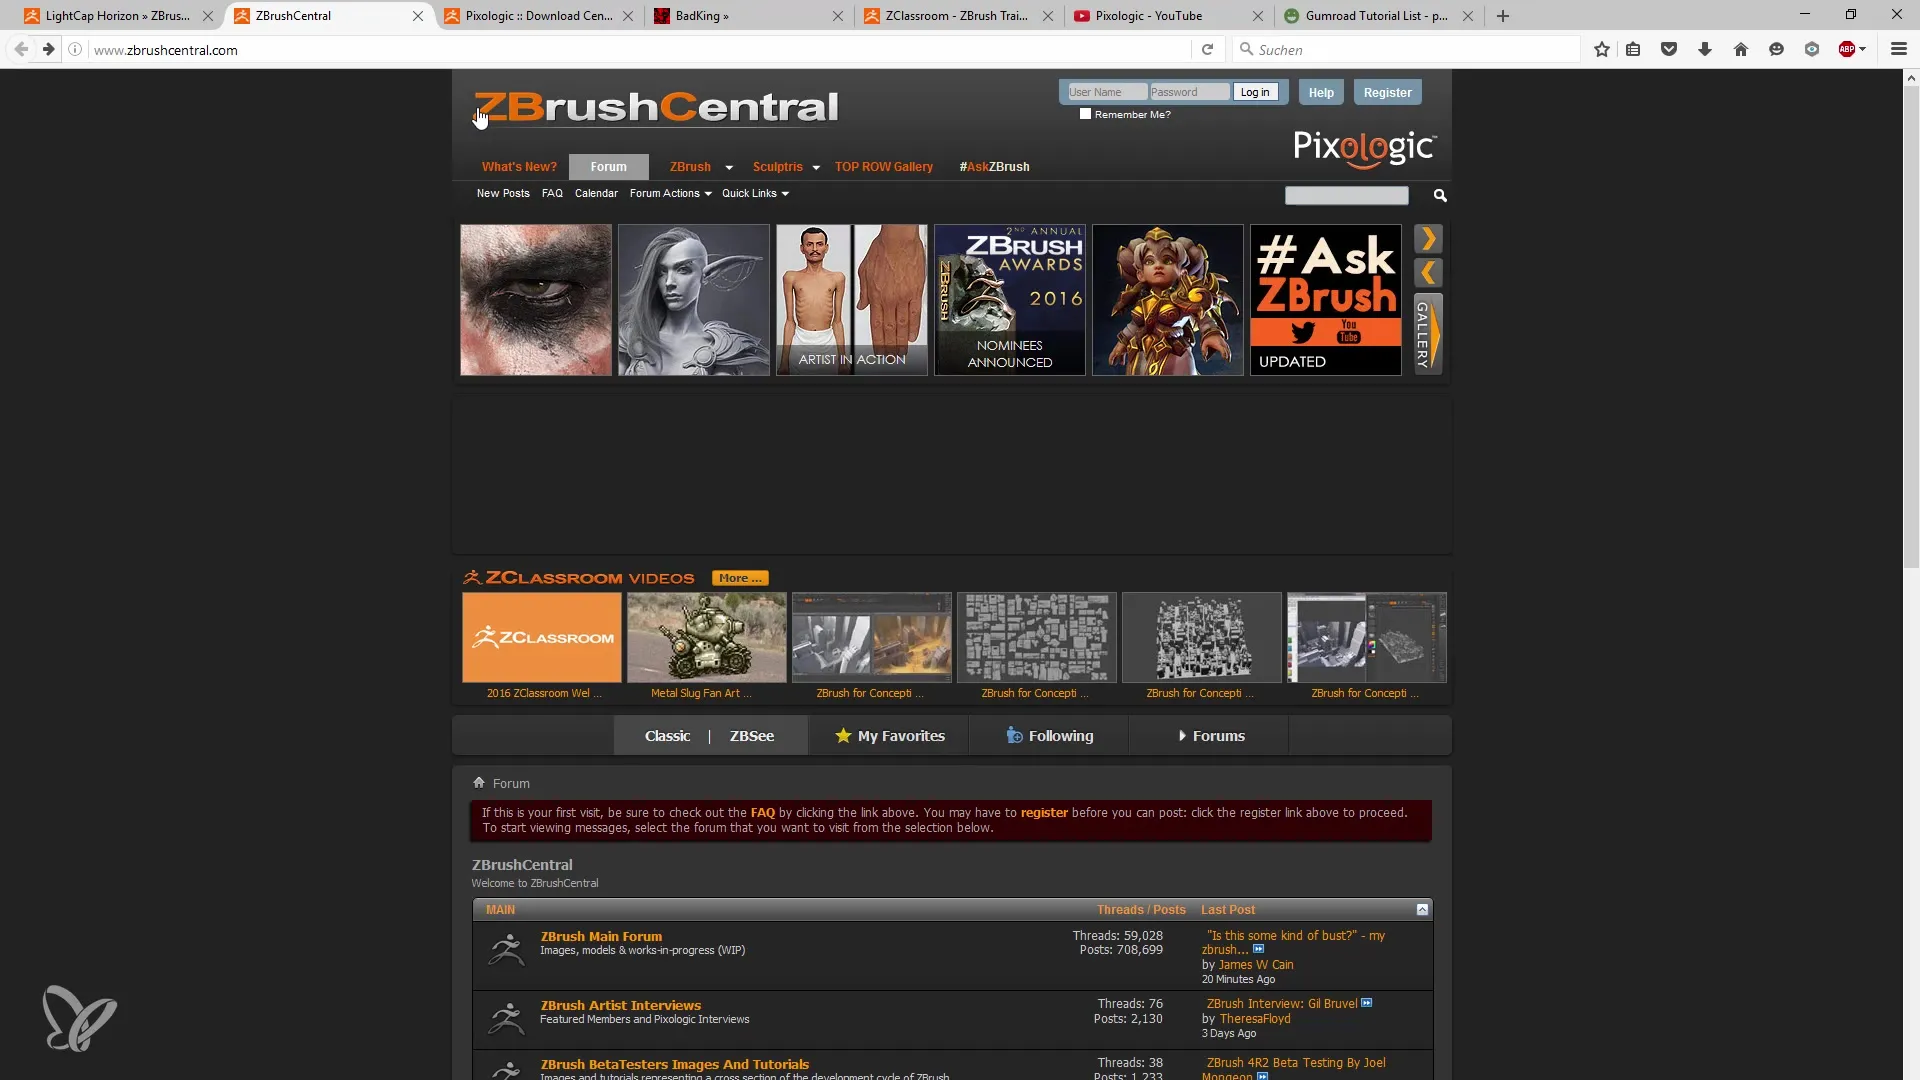Click the ZClassroom section icon
Viewport: 1920px width, 1080px height.
(x=471, y=576)
